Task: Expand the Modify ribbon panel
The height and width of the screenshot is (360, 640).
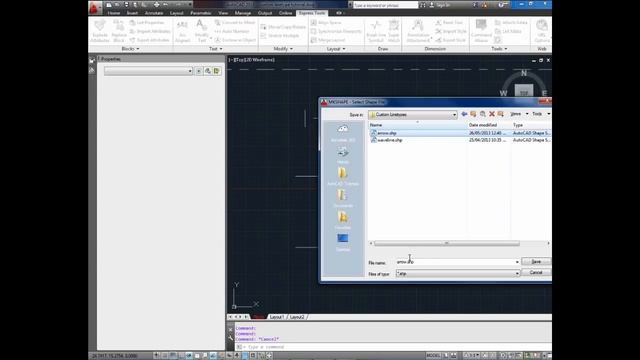Action: (283, 49)
